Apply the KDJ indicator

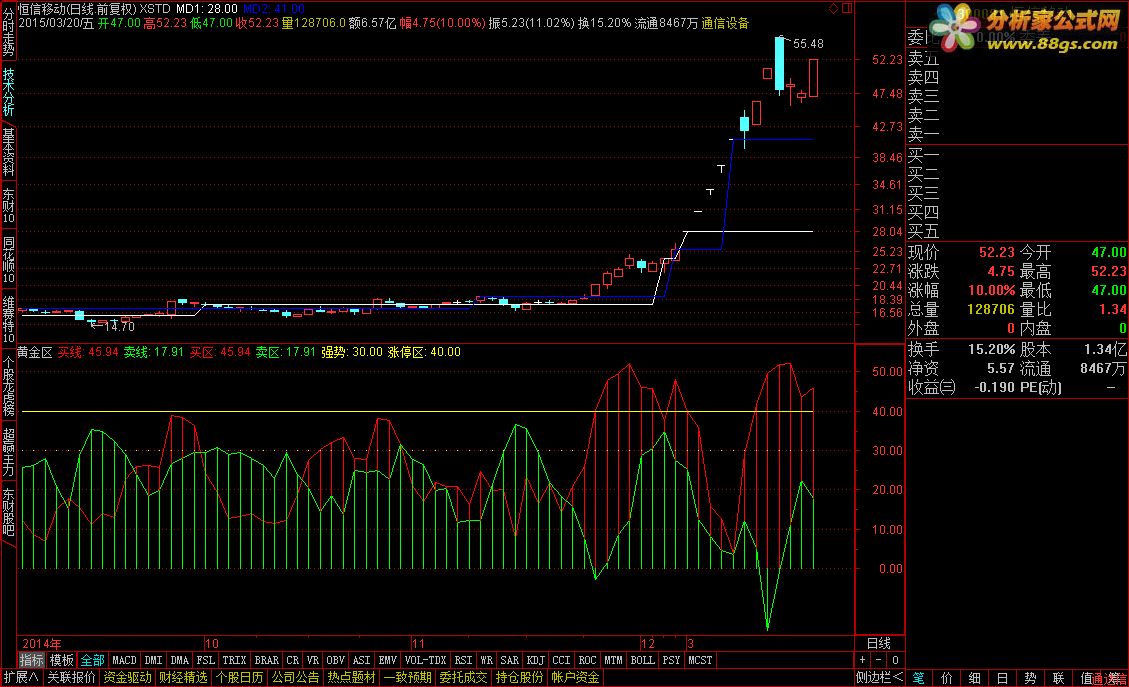(536, 660)
